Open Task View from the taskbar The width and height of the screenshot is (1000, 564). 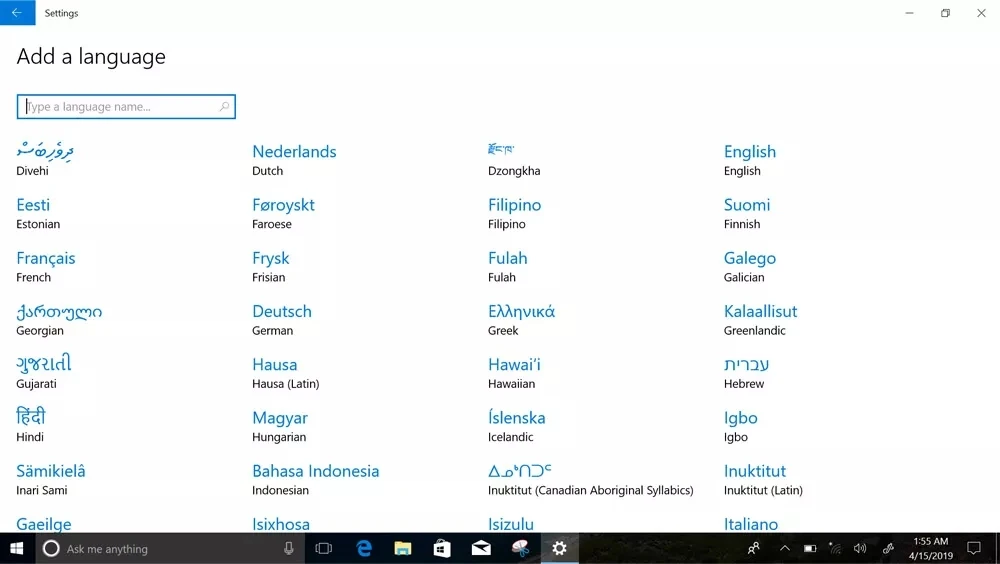(x=324, y=549)
